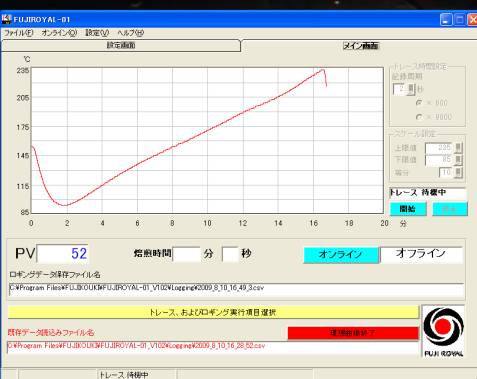477x379 pixels.
Task: Click the 焙煎時間 minutes (分) field
Action: (186, 254)
